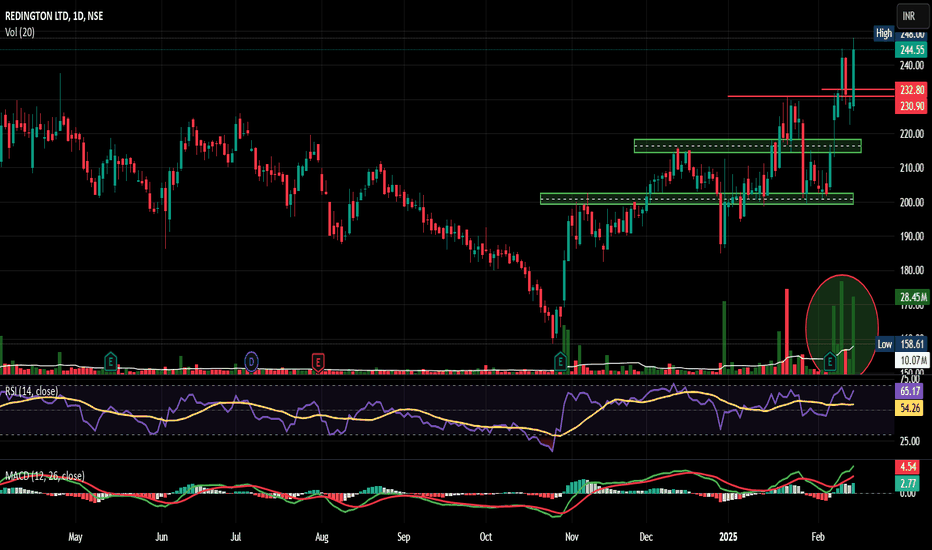Click the green earnings E marker near late May
The width and height of the screenshot is (932, 550).
pyautogui.click(x=110, y=360)
